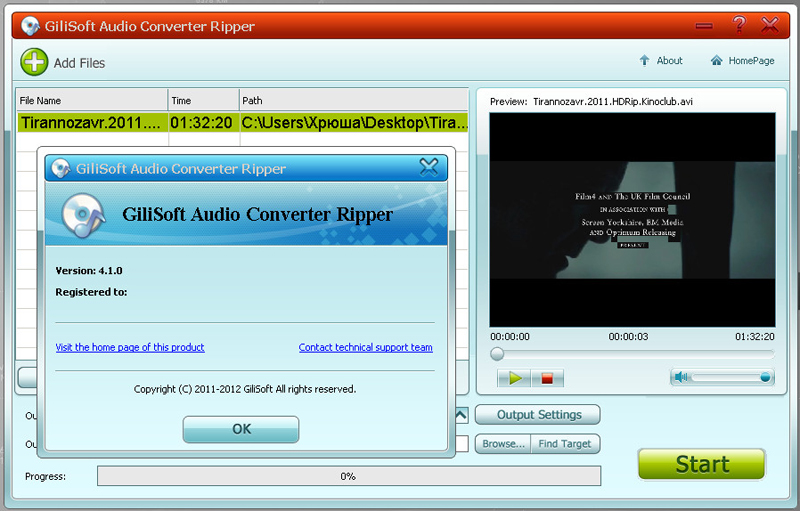Screen dimensions: 800x511
Task: Click the Registered to: label
Action: (x=91, y=292)
